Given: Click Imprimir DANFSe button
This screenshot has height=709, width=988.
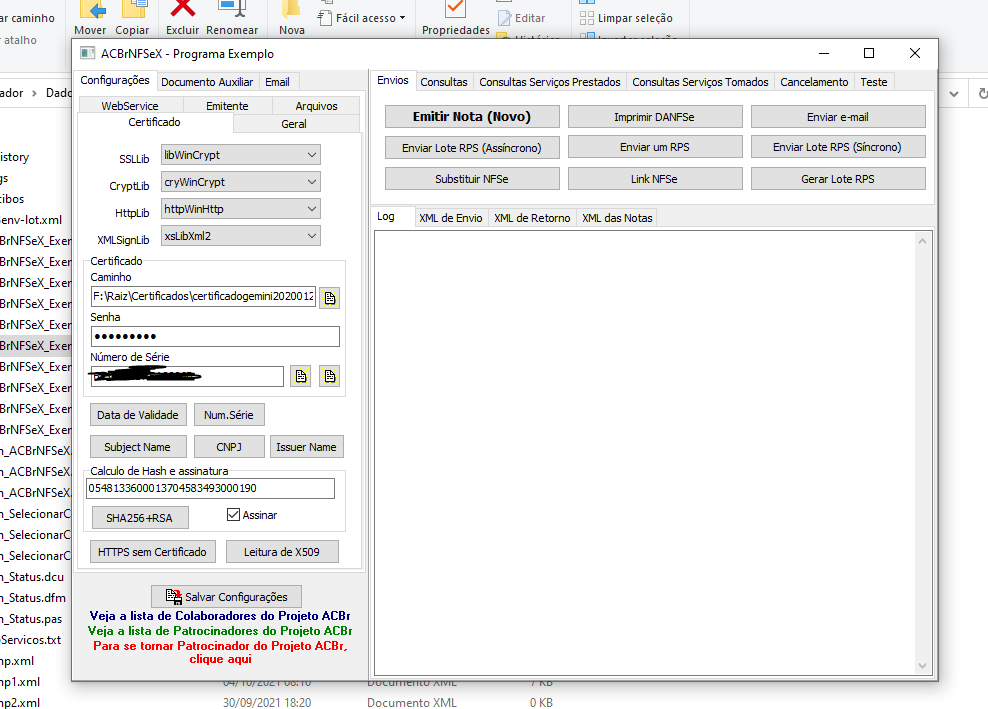Looking at the screenshot, I should 655,117.
